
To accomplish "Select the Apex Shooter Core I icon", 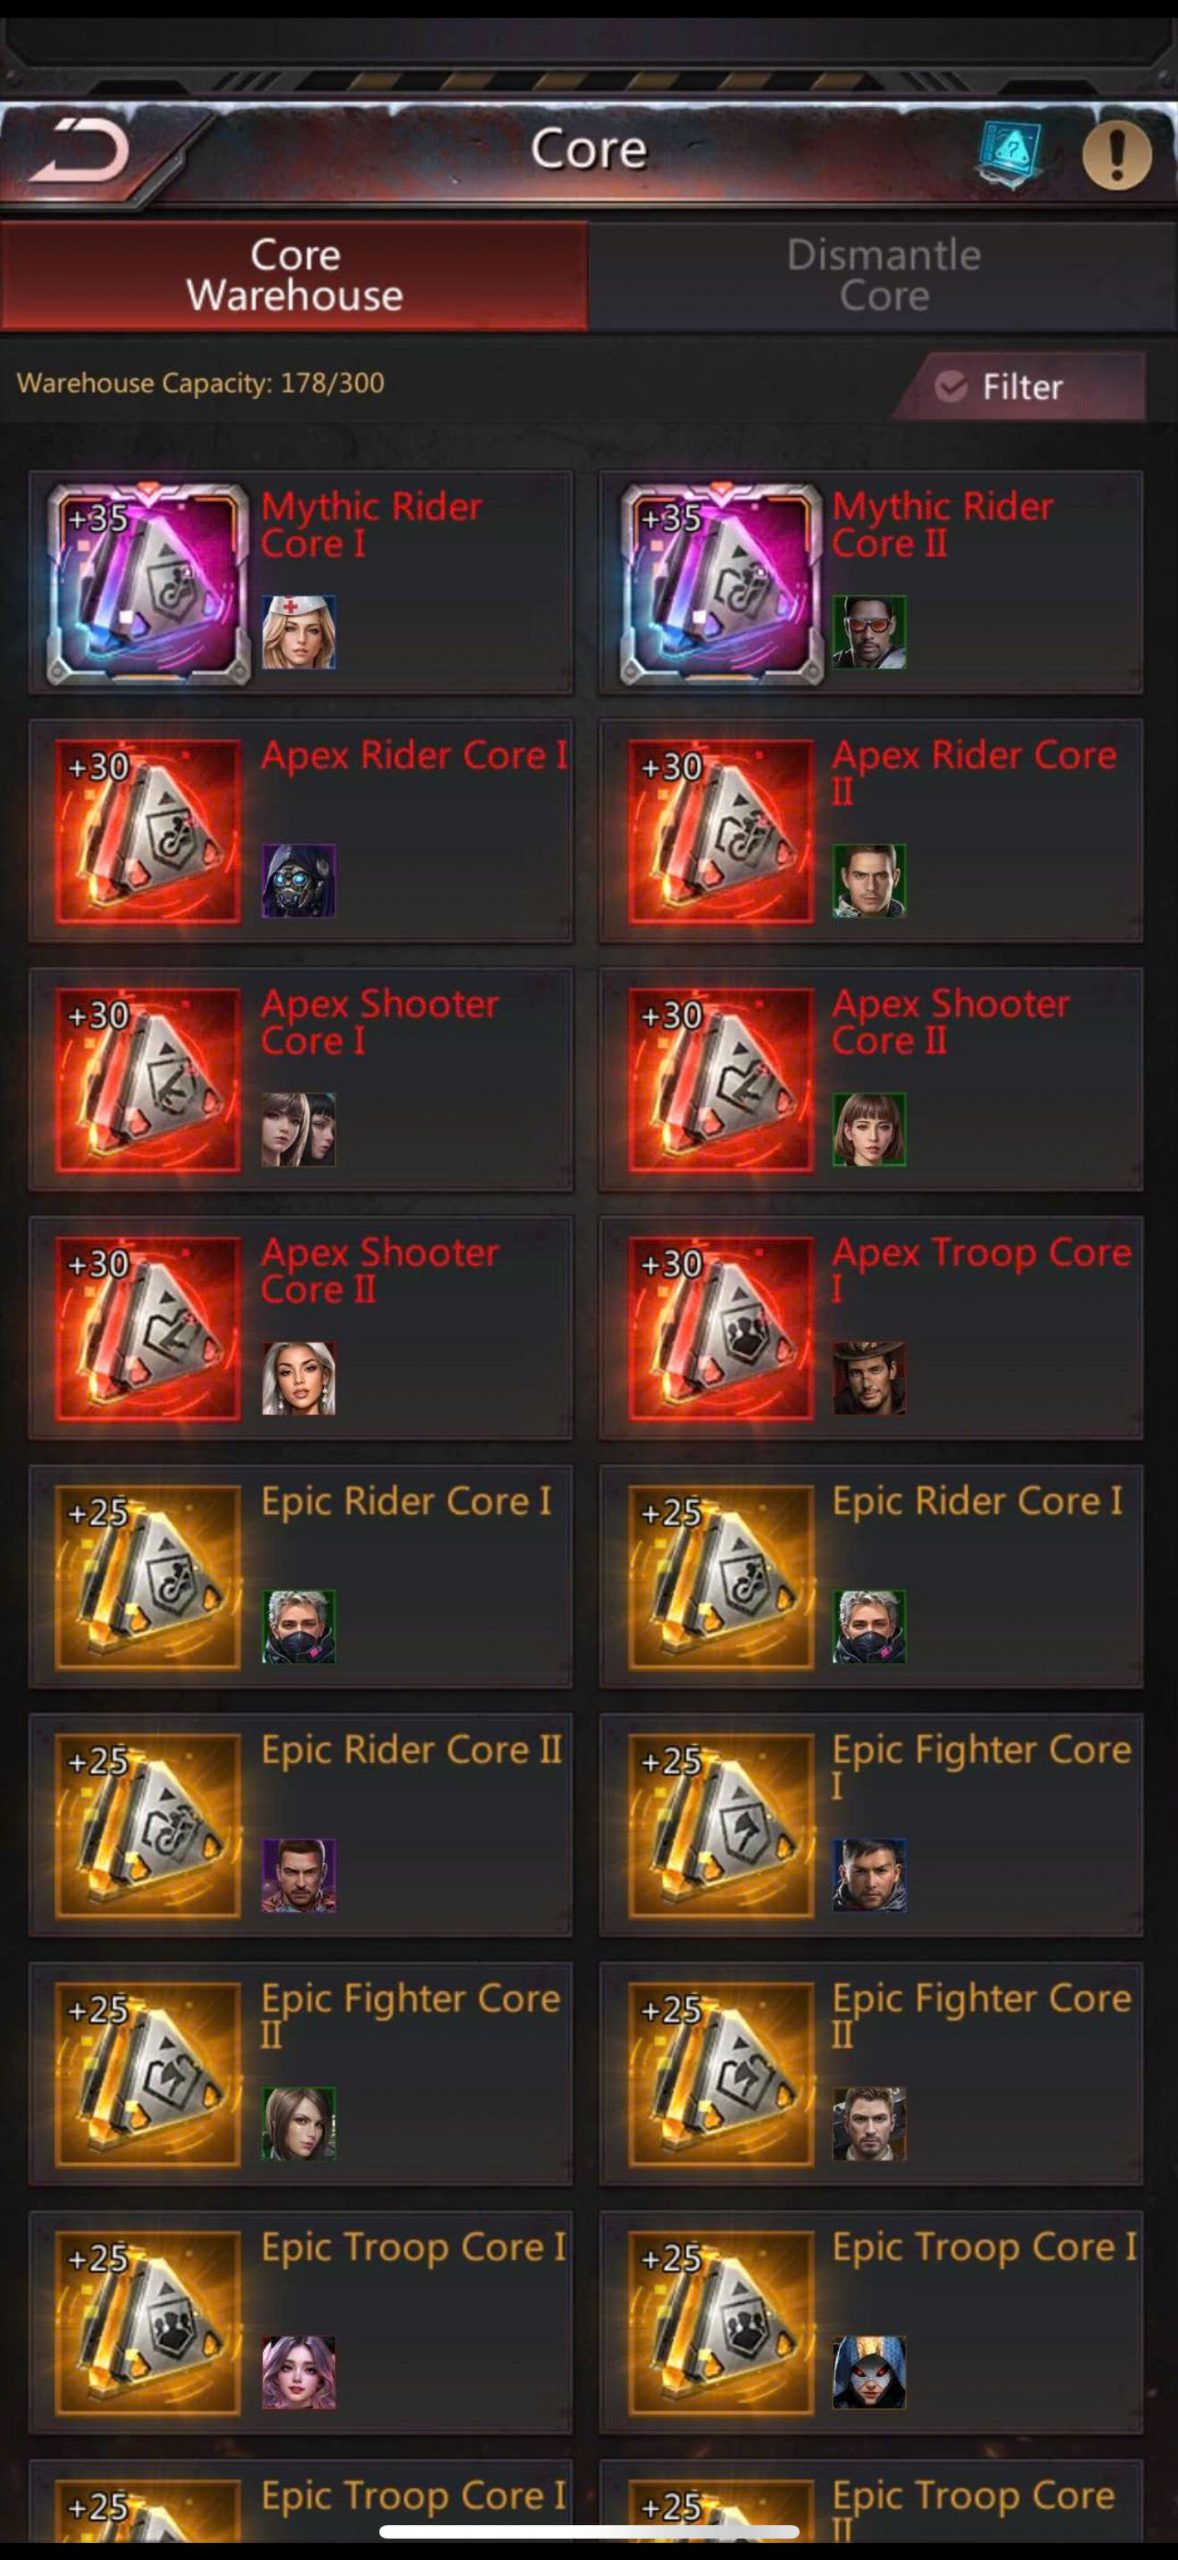I will pyautogui.click(x=148, y=1080).
